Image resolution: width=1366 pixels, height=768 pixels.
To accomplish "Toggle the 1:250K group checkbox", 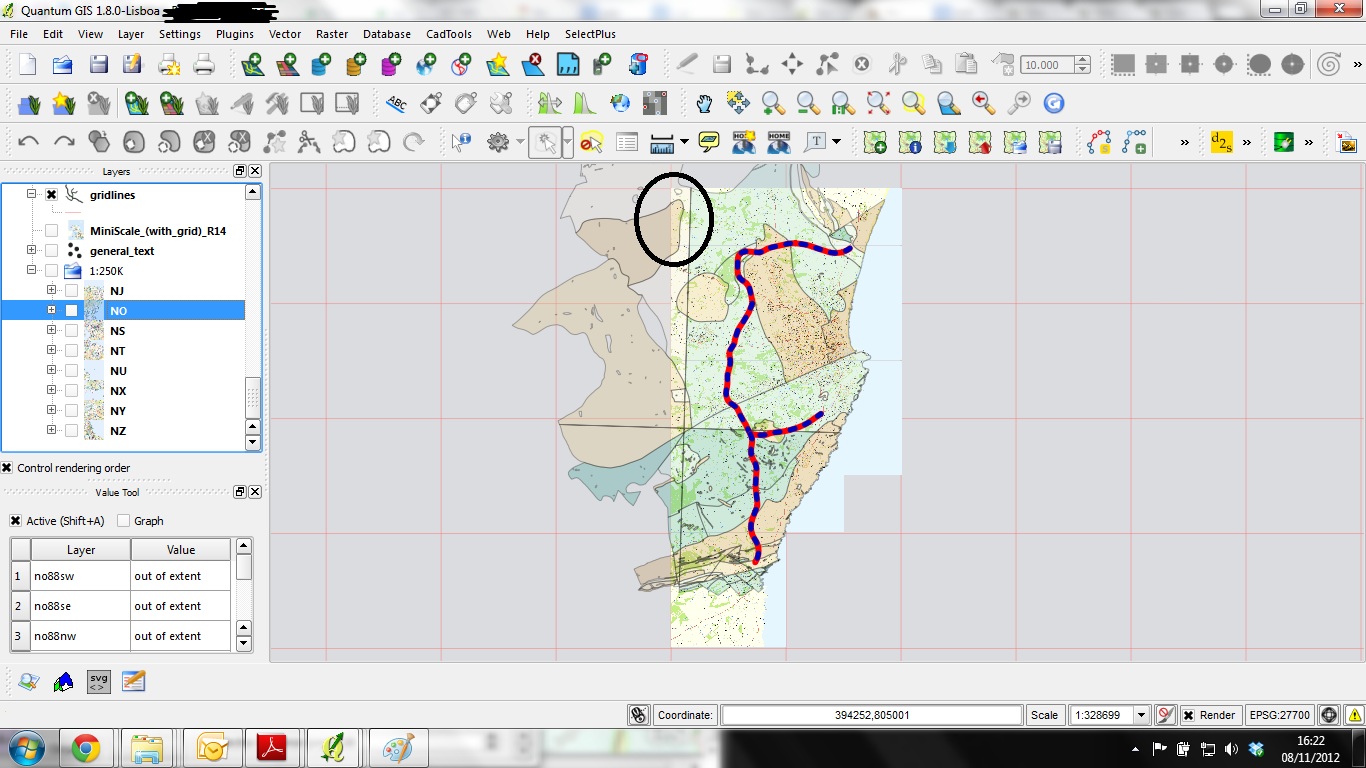I will [51, 271].
